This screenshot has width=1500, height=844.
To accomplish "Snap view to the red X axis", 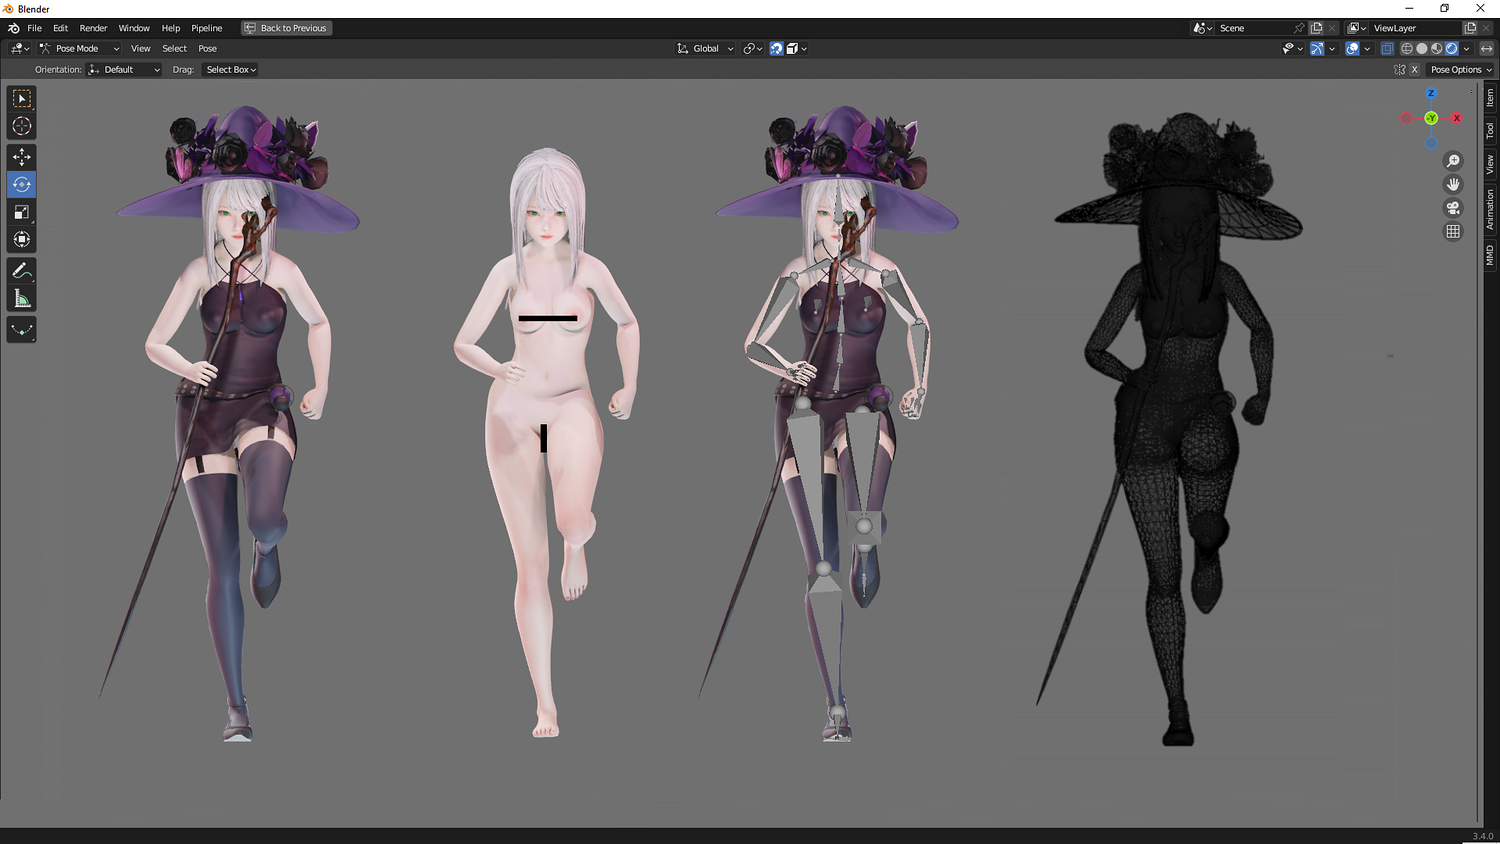I will [x=1457, y=118].
